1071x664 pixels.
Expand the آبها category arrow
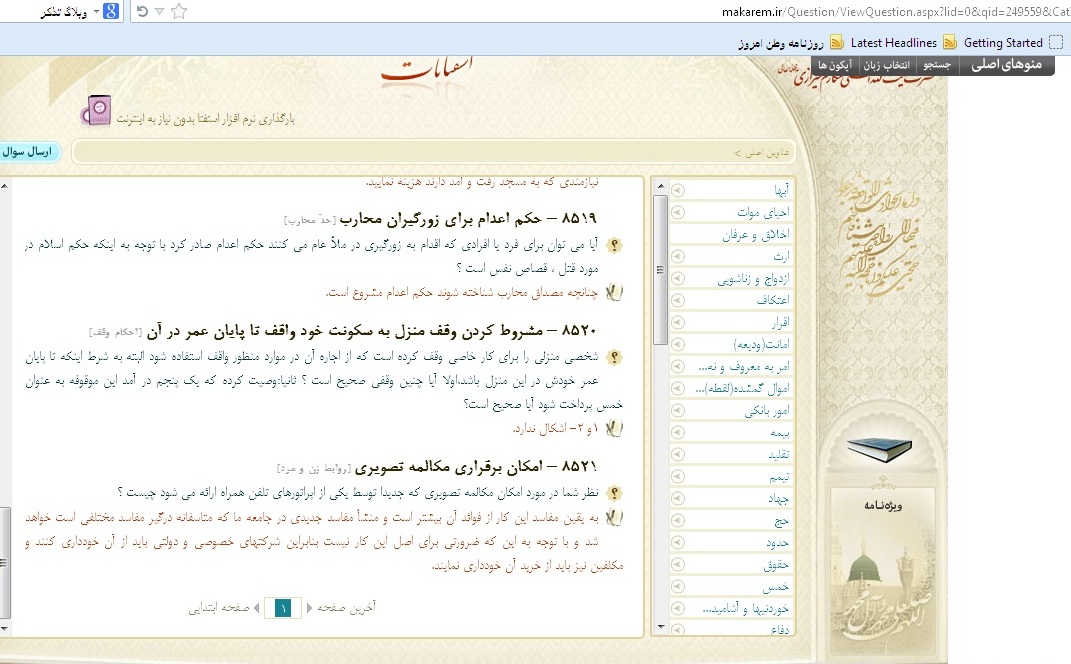pyautogui.click(x=678, y=190)
